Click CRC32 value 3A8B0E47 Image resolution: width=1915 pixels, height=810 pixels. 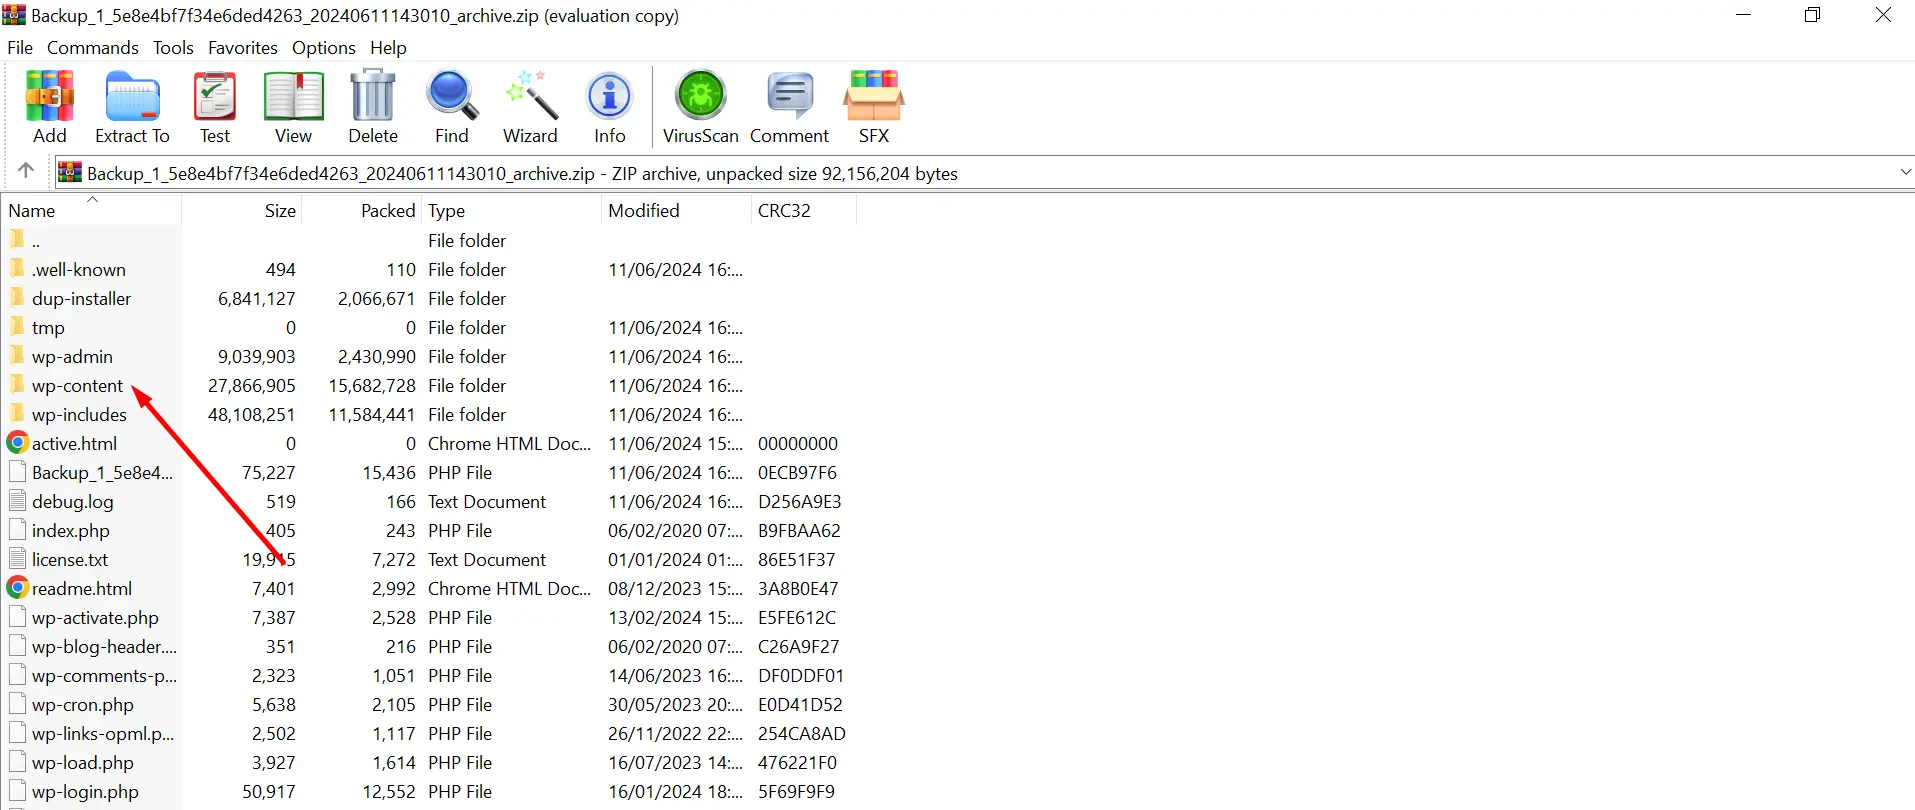pyautogui.click(x=798, y=588)
